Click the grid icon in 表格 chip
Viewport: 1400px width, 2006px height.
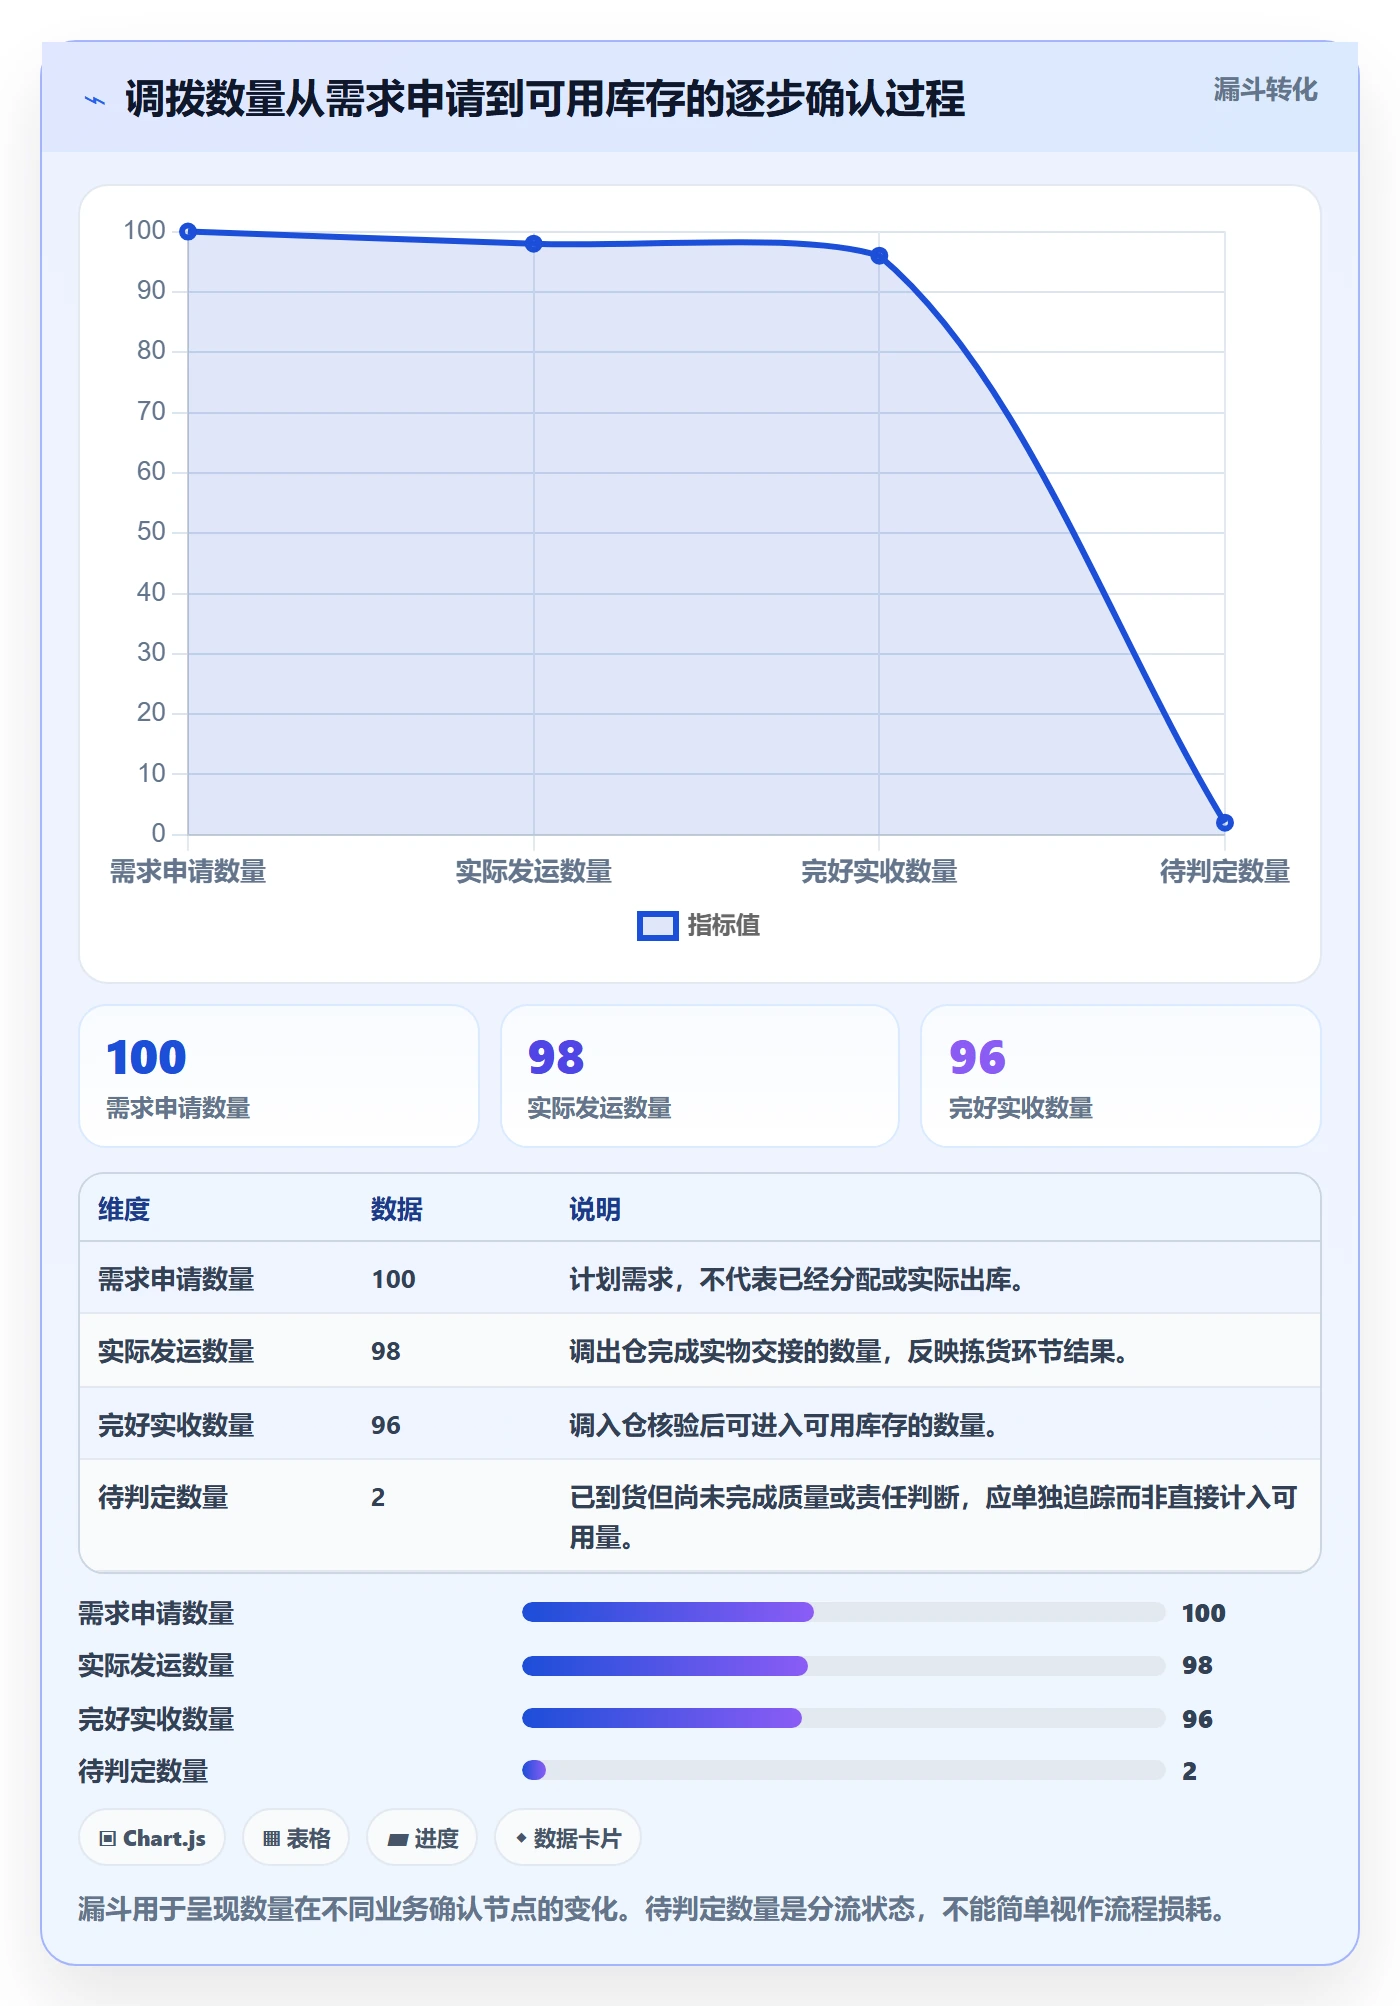pos(271,1838)
